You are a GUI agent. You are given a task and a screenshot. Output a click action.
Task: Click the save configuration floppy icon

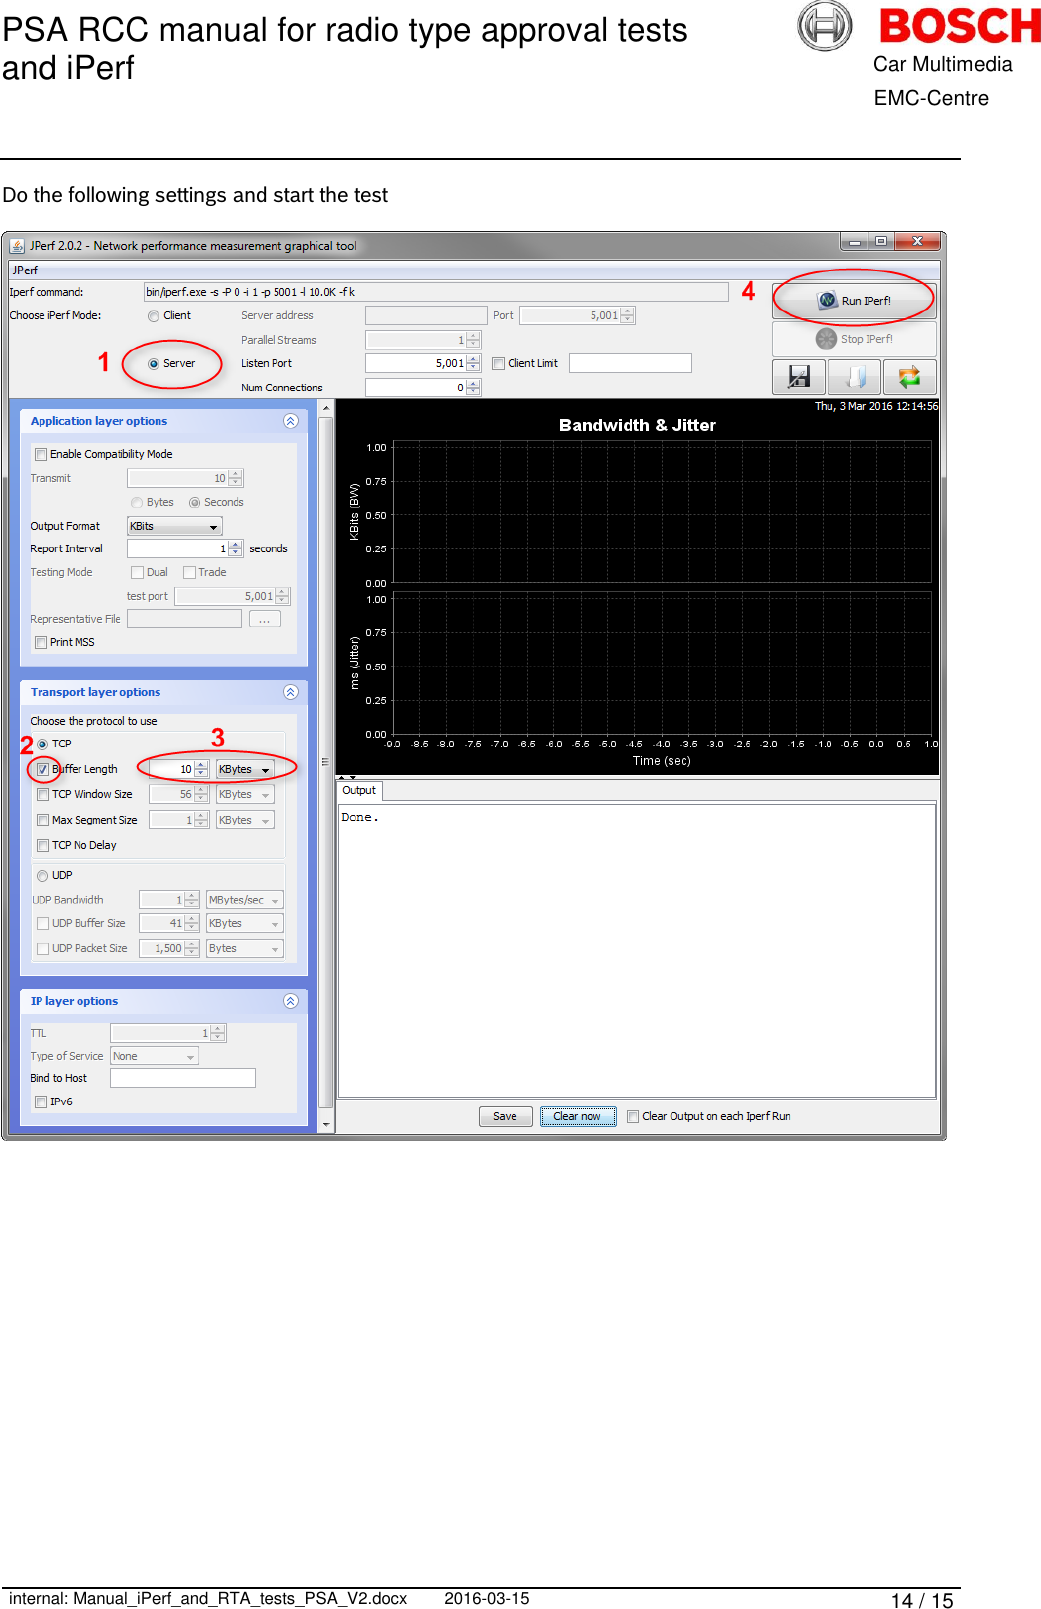click(x=799, y=377)
